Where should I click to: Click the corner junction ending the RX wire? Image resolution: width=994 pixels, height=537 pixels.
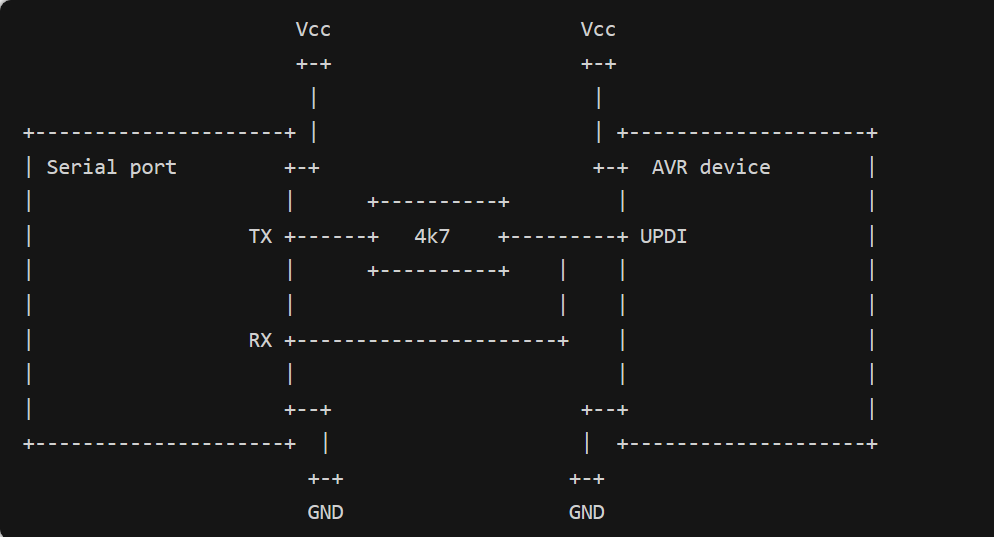[x=563, y=340]
